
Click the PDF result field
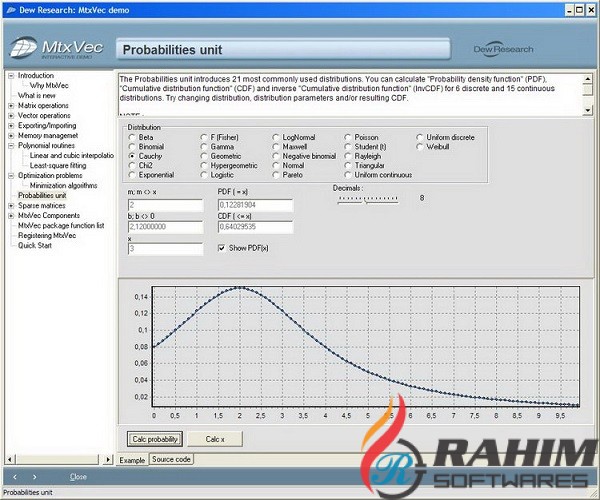pyautogui.click(x=255, y=205)
